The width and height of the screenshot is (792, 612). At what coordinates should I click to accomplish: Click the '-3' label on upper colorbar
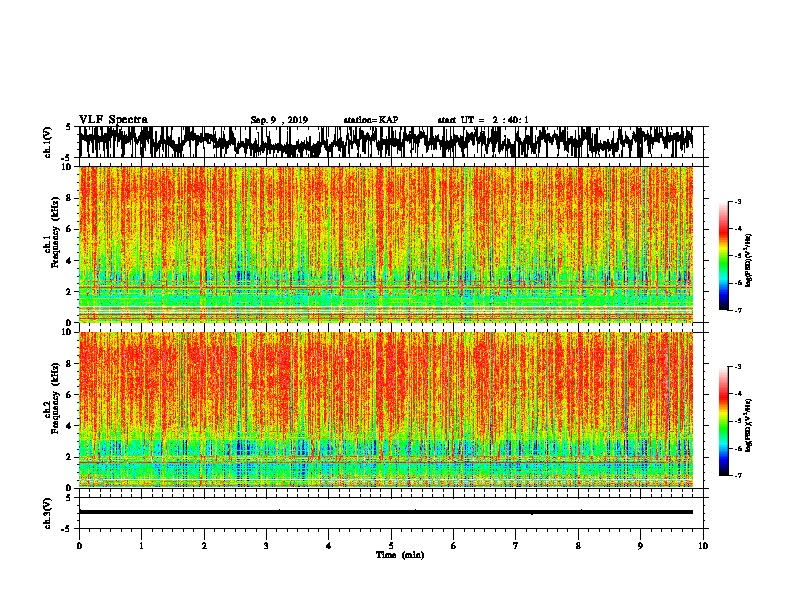click(x=737, y=202)
